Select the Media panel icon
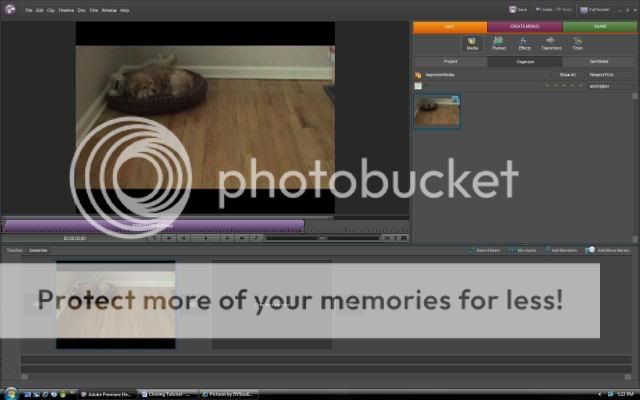This screenshot has width=640, height=400. [x=472, y=44]
